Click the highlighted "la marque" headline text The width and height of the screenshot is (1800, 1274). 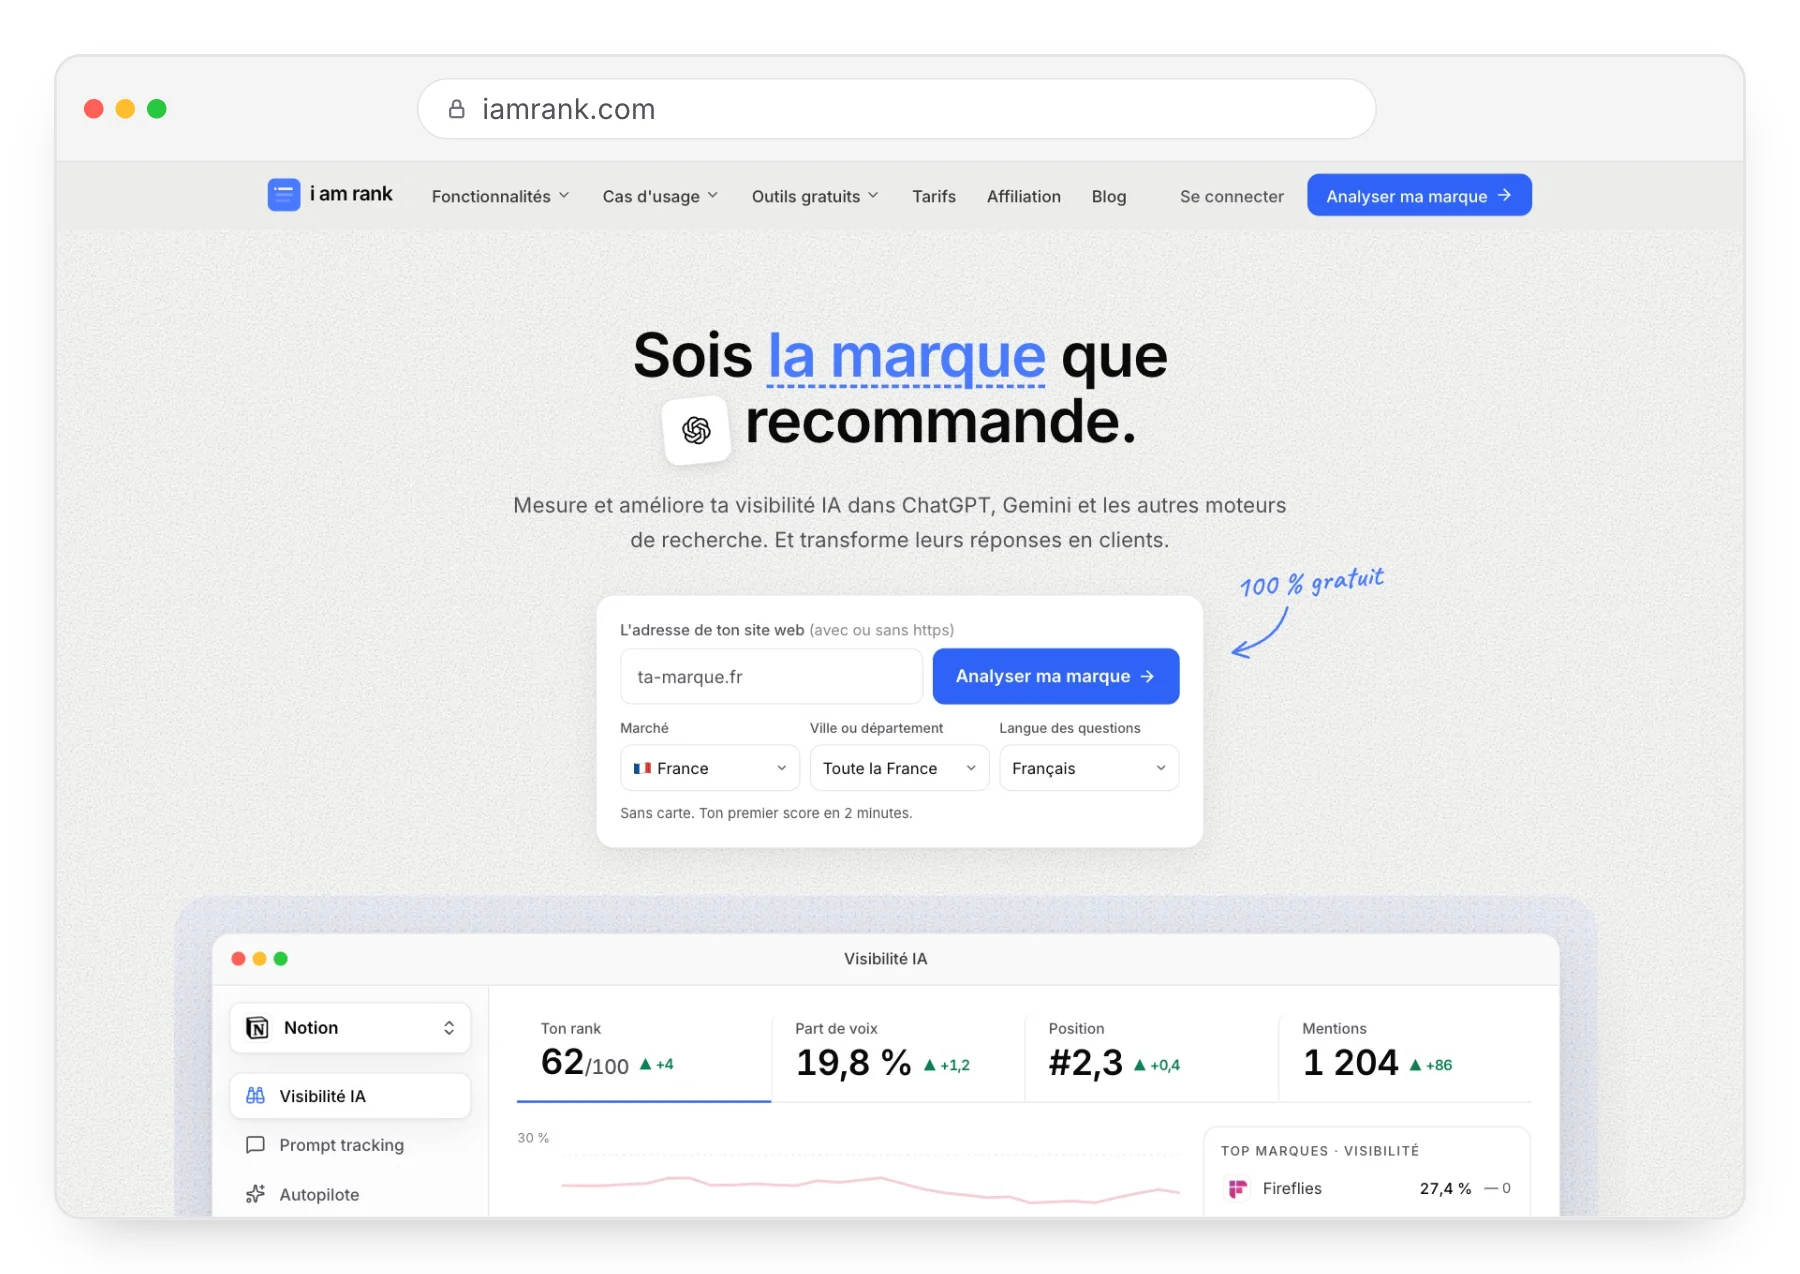pyautogui.click(x=906, y=356)
